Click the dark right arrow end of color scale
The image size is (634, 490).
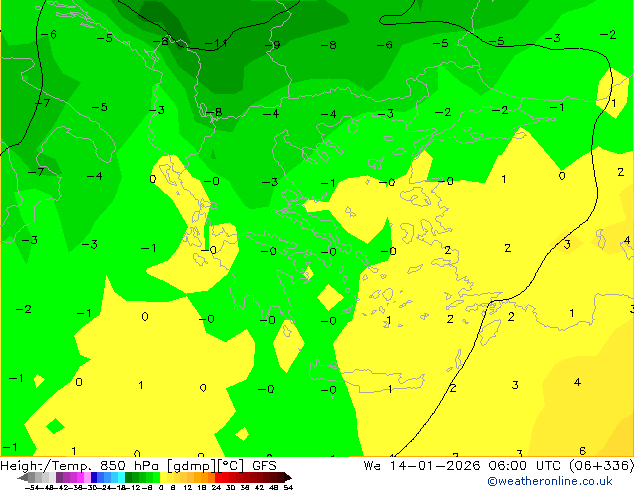point(288,478)
